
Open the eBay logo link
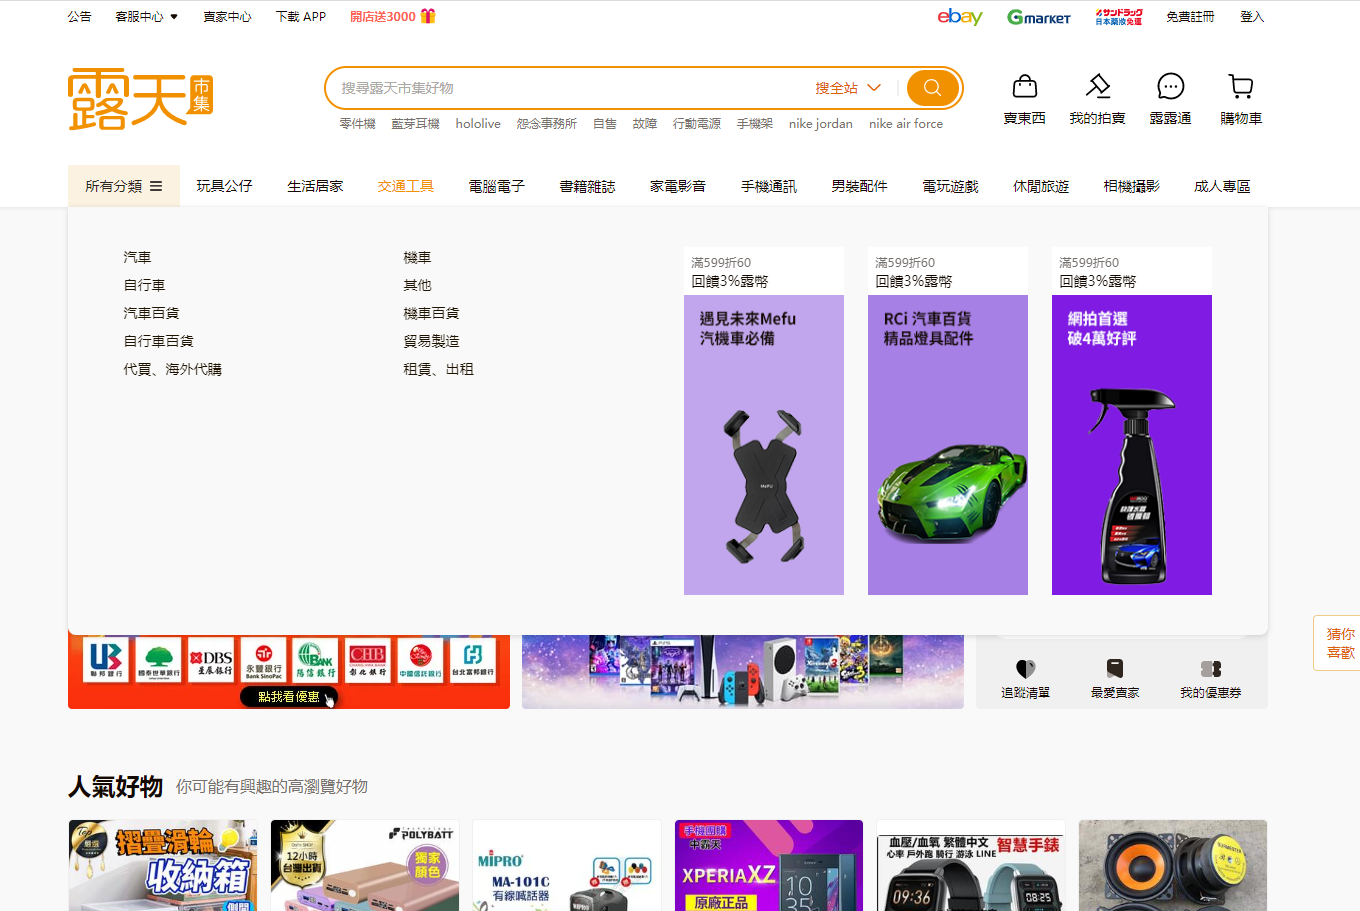click(x=959, y=17)
